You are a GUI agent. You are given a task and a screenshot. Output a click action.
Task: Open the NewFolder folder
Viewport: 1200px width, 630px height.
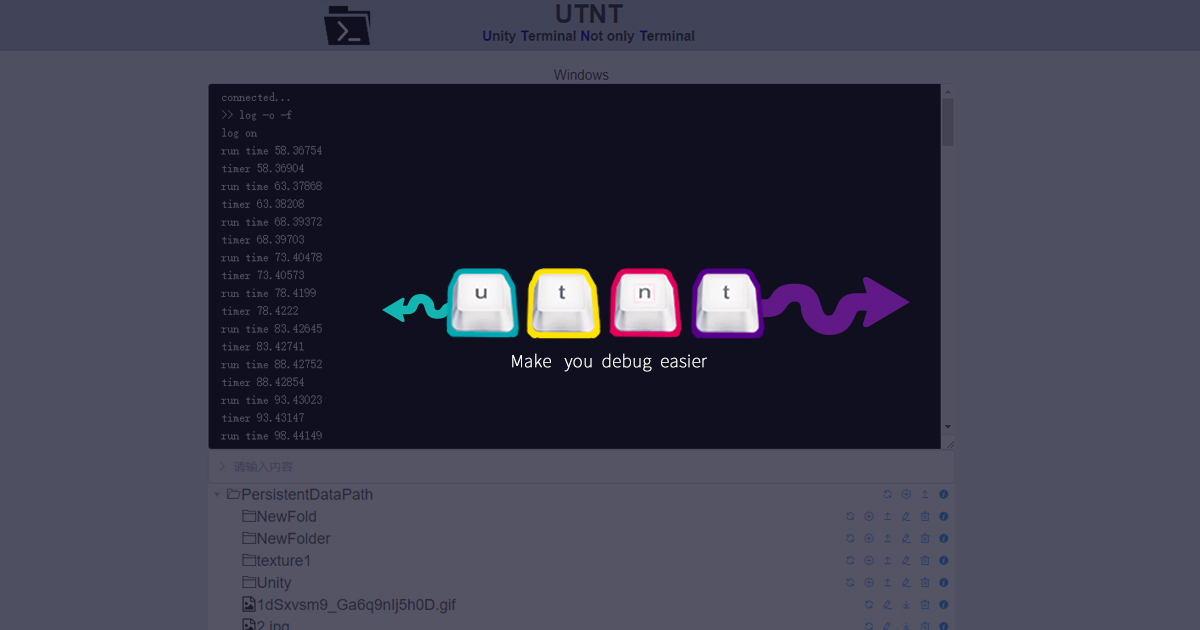tap(286, 538)
